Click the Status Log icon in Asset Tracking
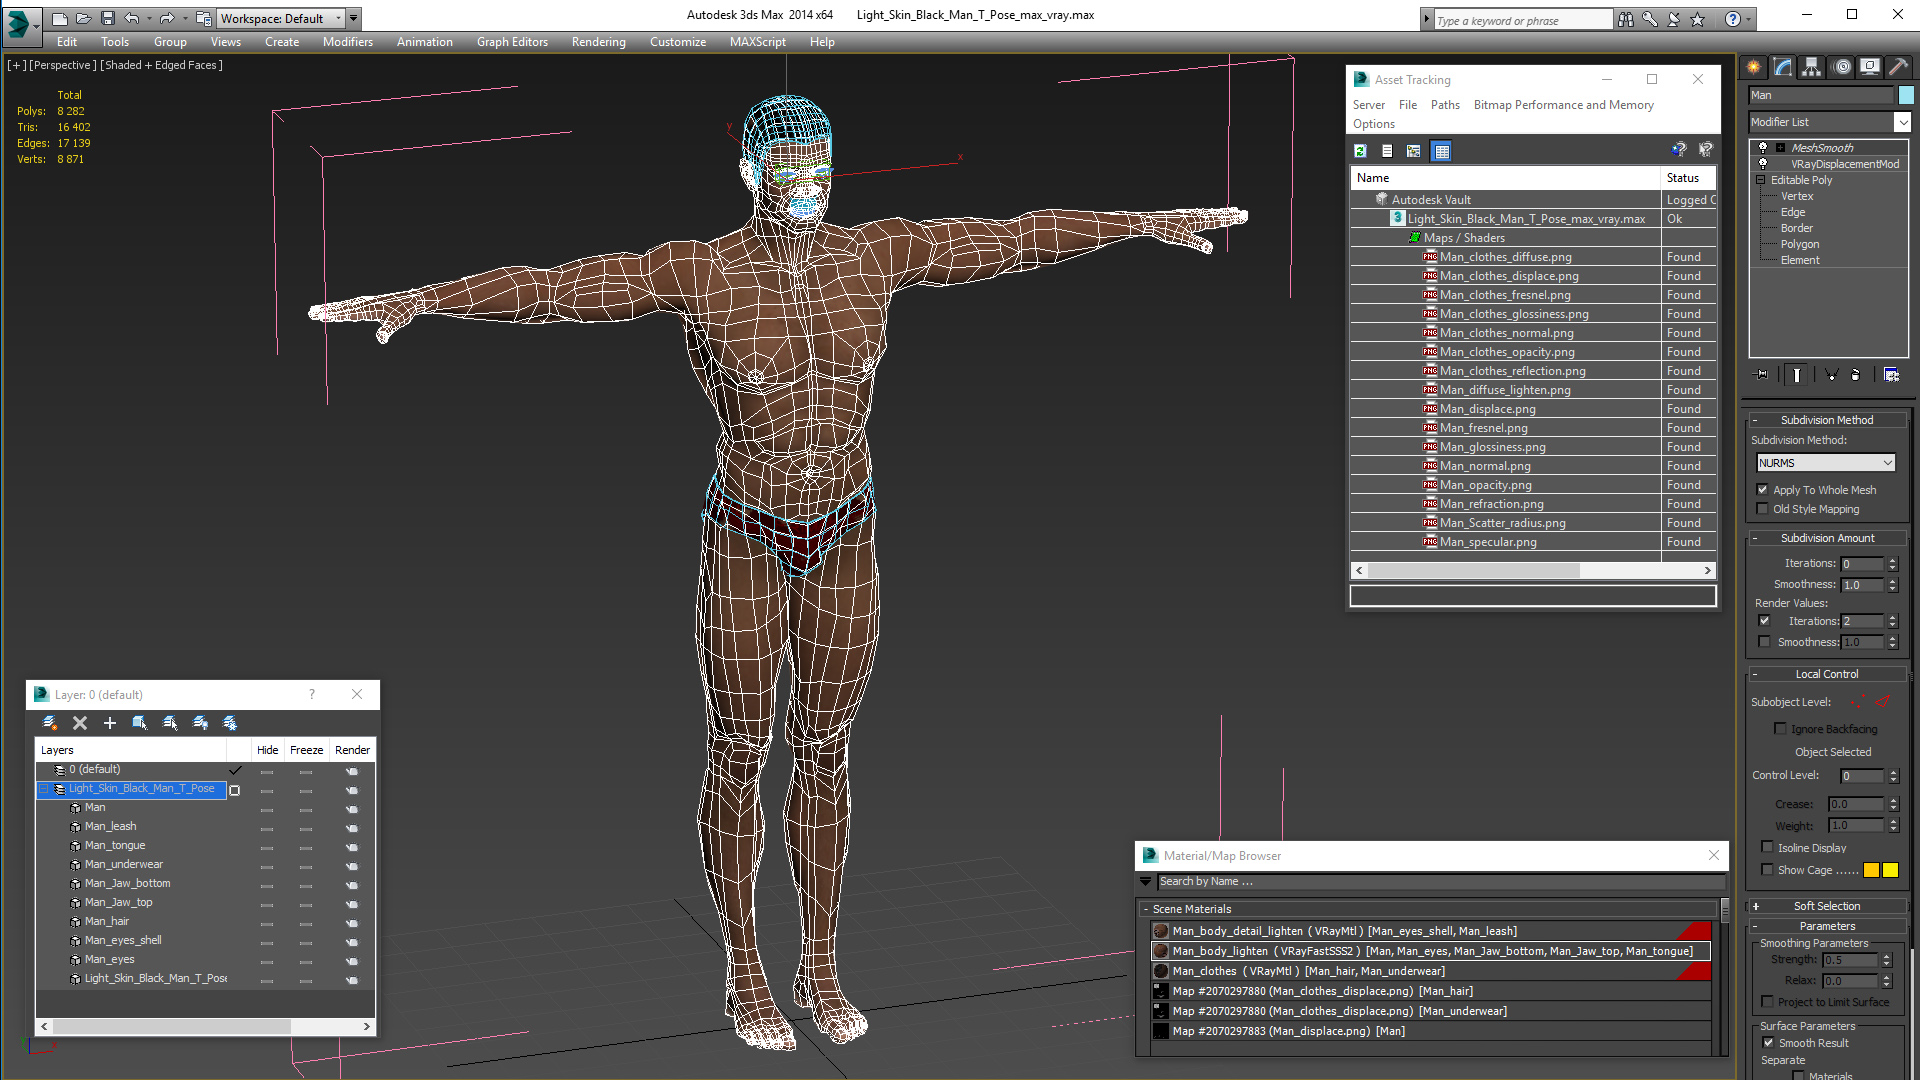Image resolution: width=1920 pixels, height=1080 pixels. click(1387, 151)
